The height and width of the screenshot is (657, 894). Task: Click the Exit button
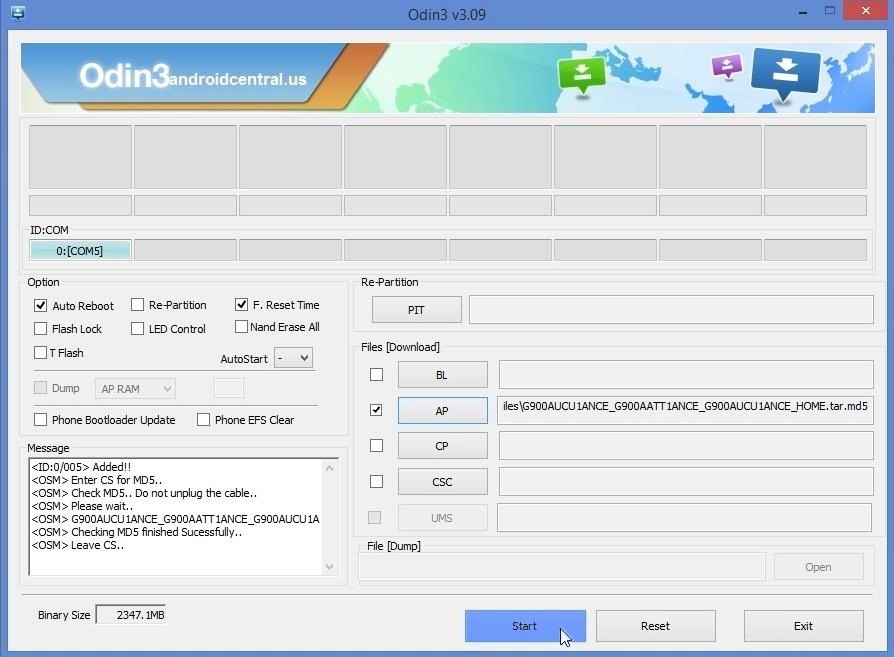click(803, 626)
